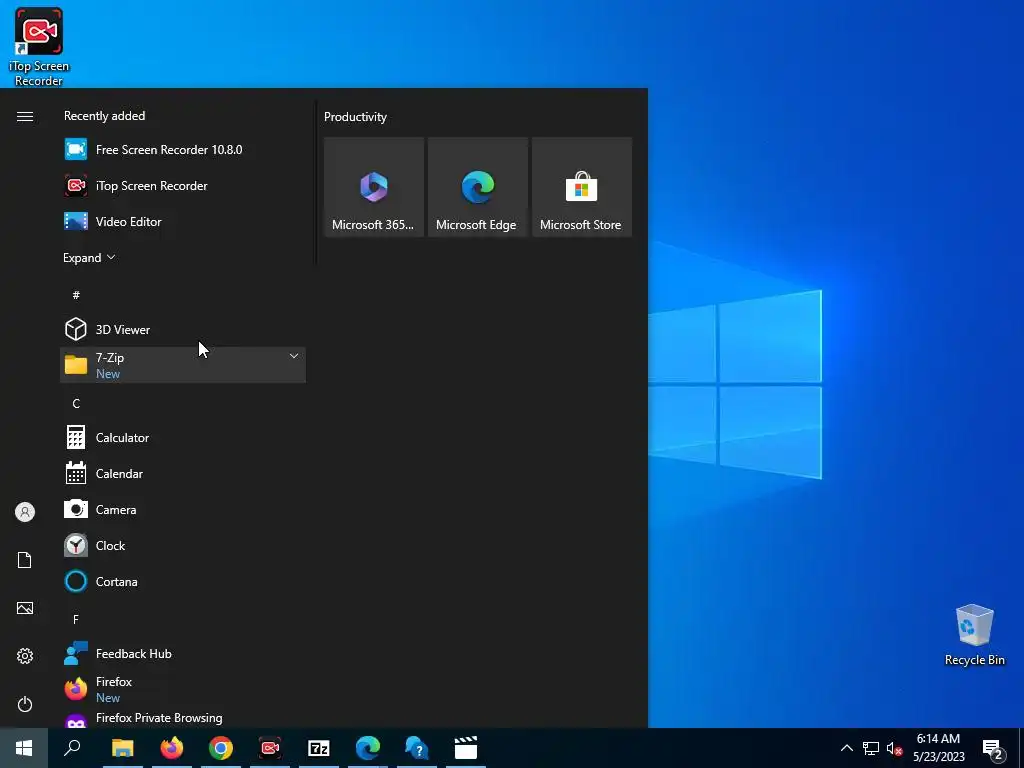Open the Microsoft Store tile
The width and height of the screenshot is (1024, 768).
coord(582,187)
